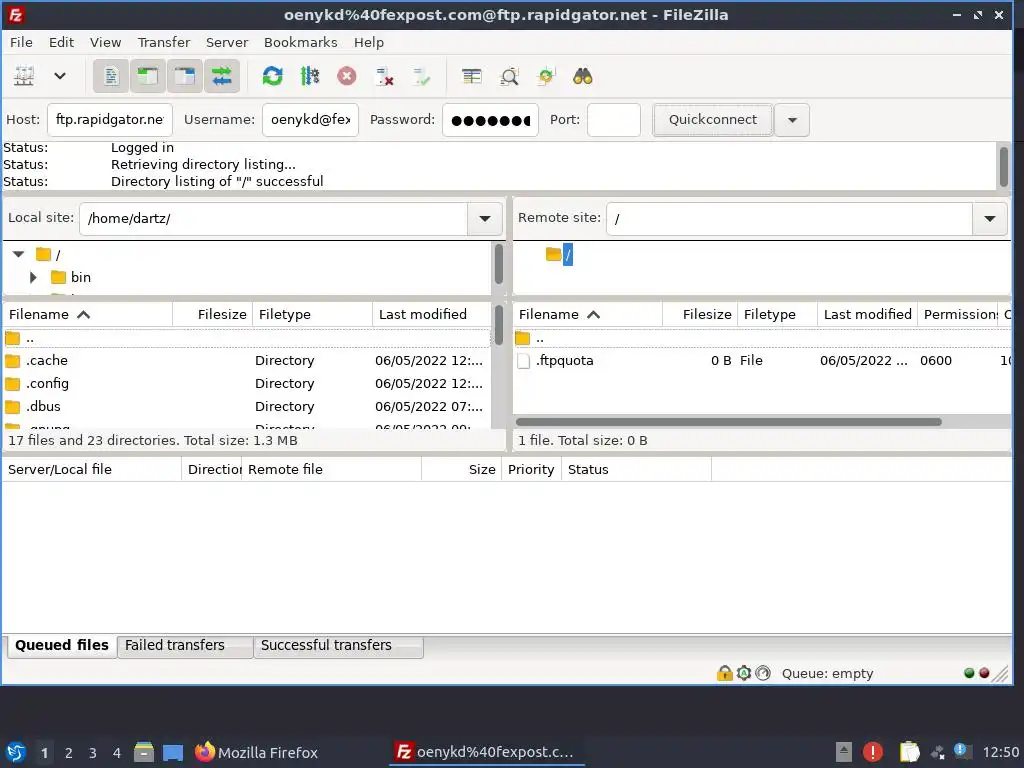Viewport: 1024px width, 768px height.
Task: Open Mozilla Firefox from the taskbar
Action: (x=256, y=752)
